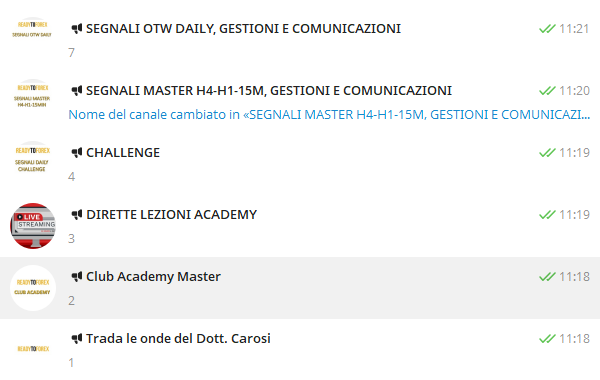This screenshot has height=380, width=600.
Task: Select the Club Academy Master chat
Action: [x=300, y=288]
